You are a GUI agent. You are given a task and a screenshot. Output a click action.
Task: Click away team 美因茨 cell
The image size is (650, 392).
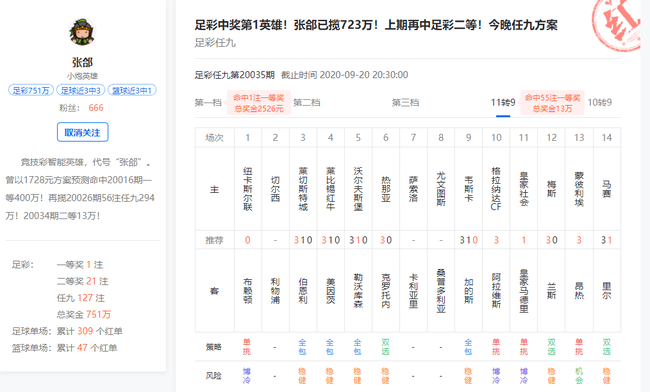pyautogui.click(x=330, y=291)
